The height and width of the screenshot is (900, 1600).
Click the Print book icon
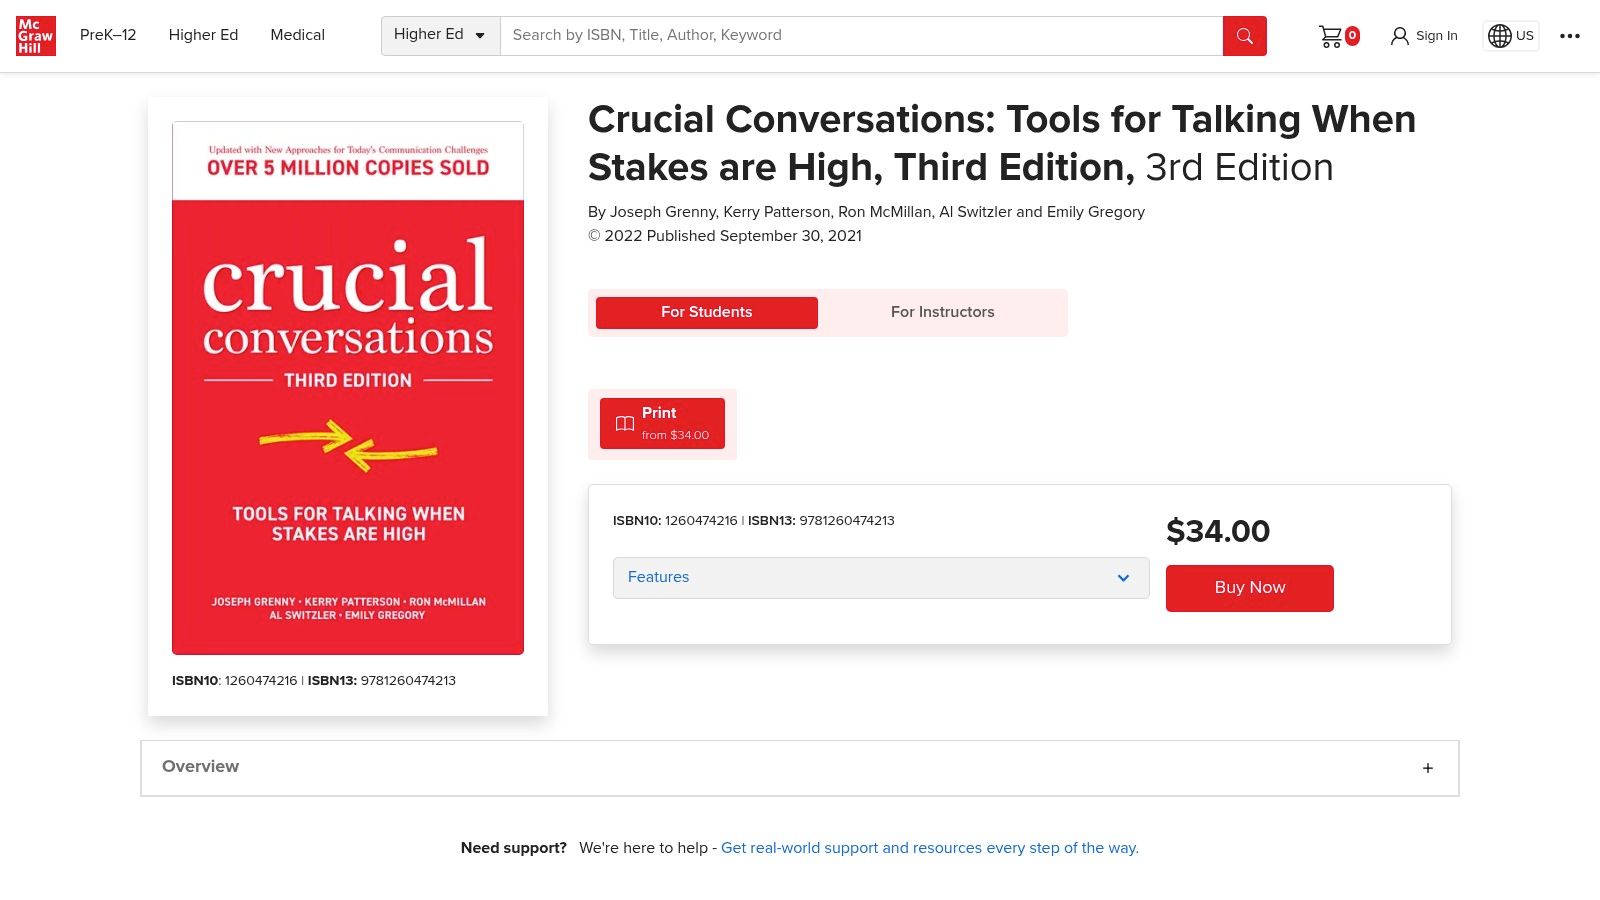tap(624, 423)
